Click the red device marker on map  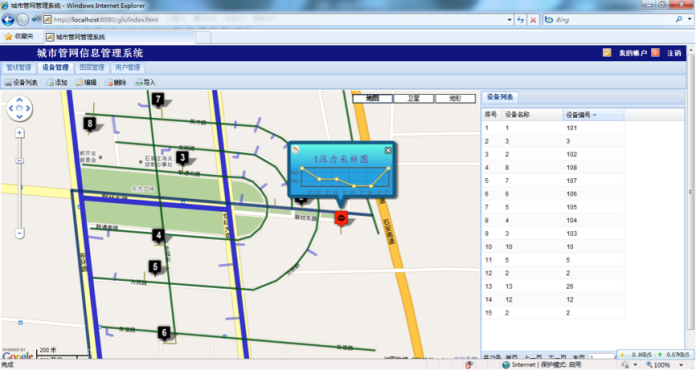tap(341, 219)
